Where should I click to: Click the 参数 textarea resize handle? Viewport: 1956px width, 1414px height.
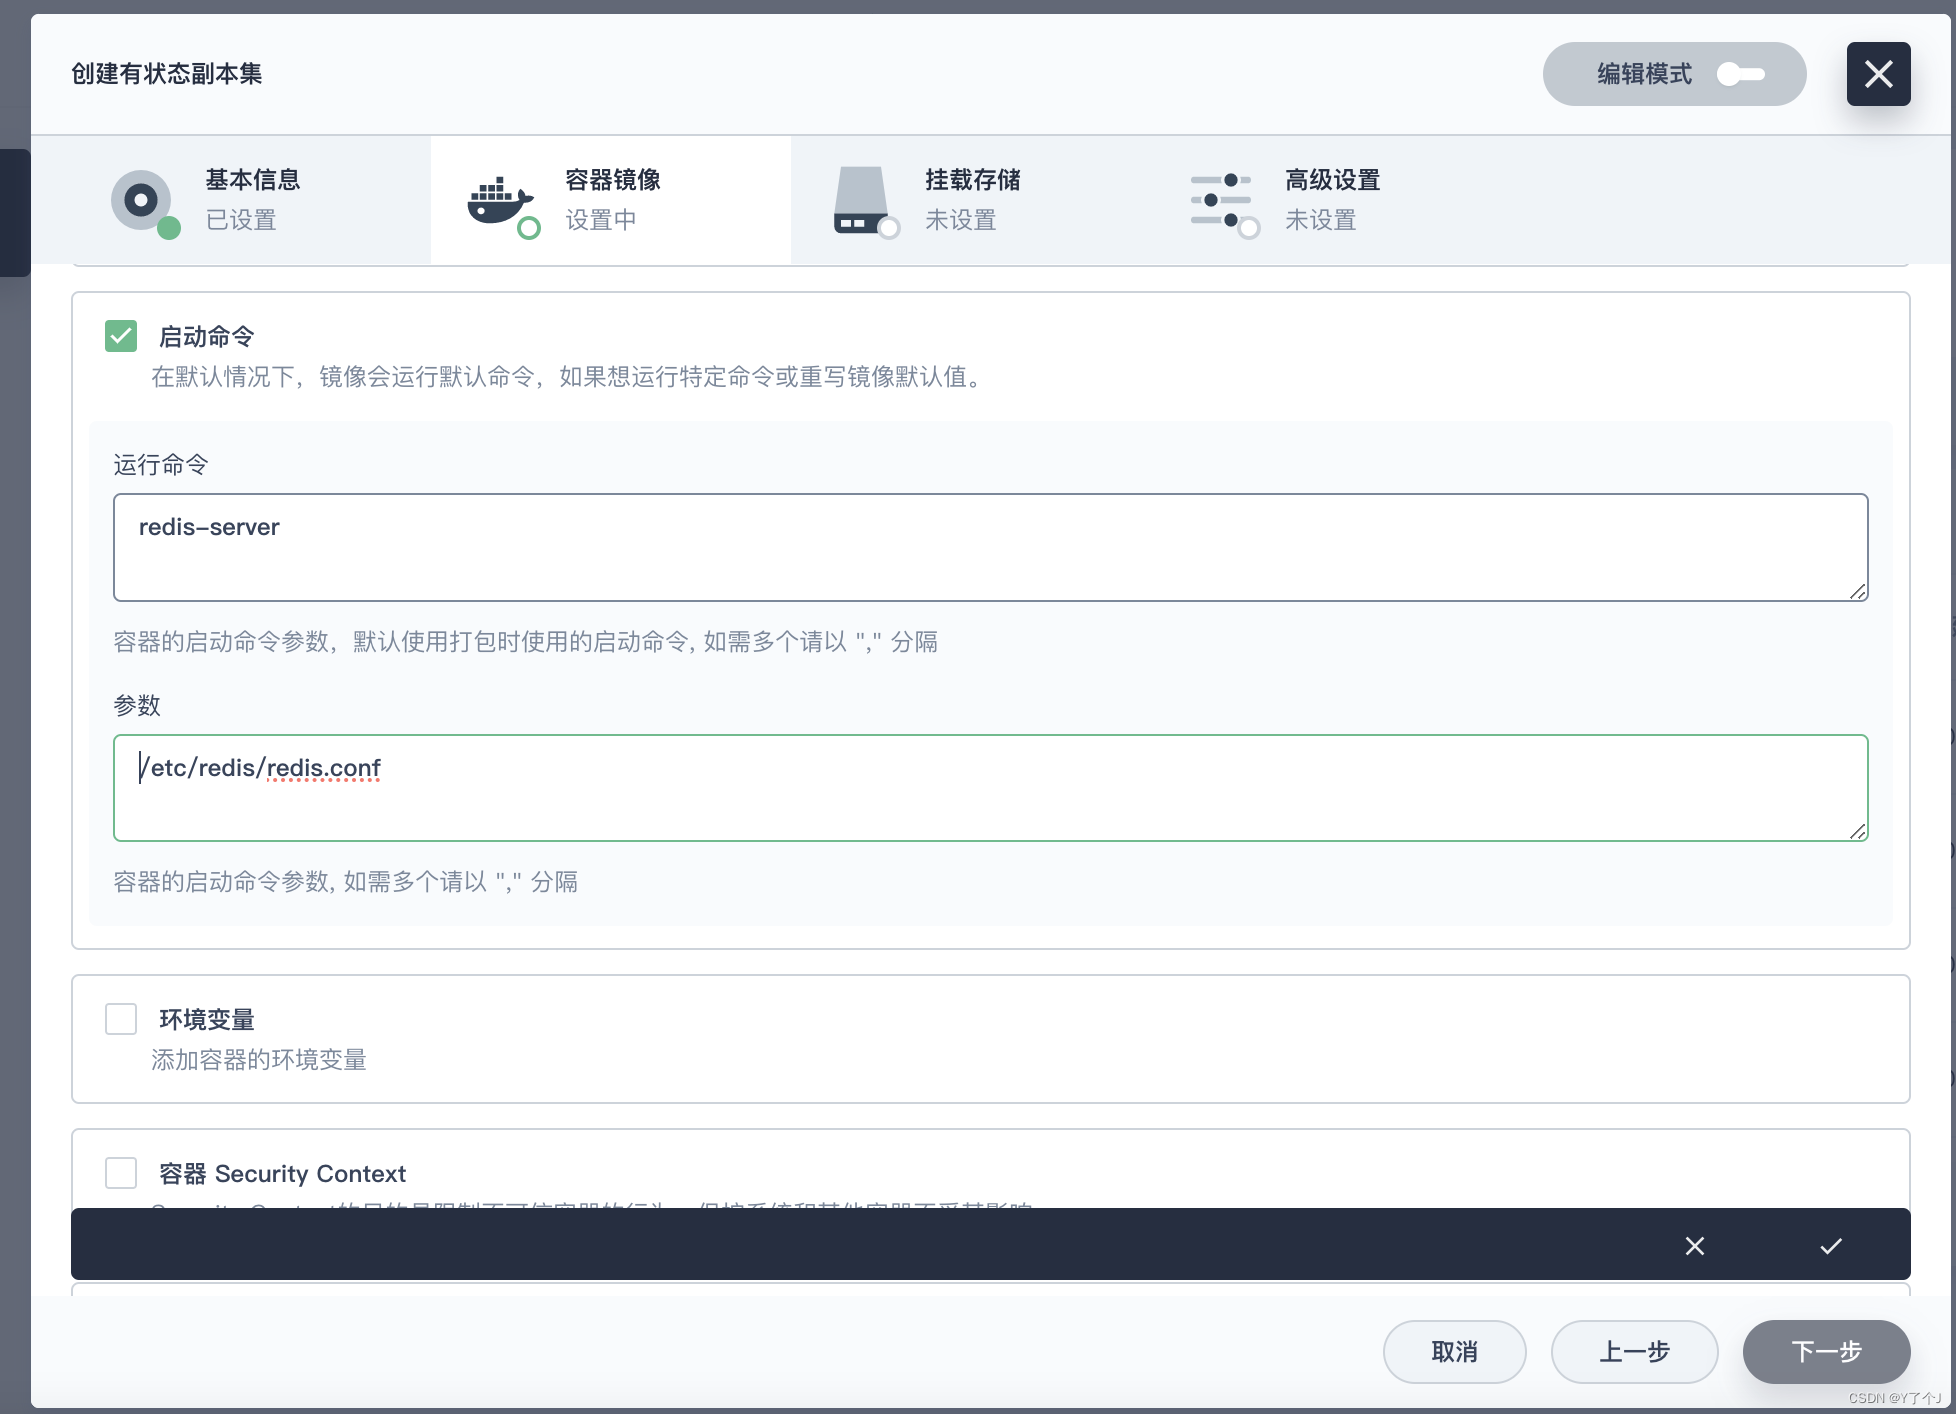pyautogui.click(x=1858, y=831)
